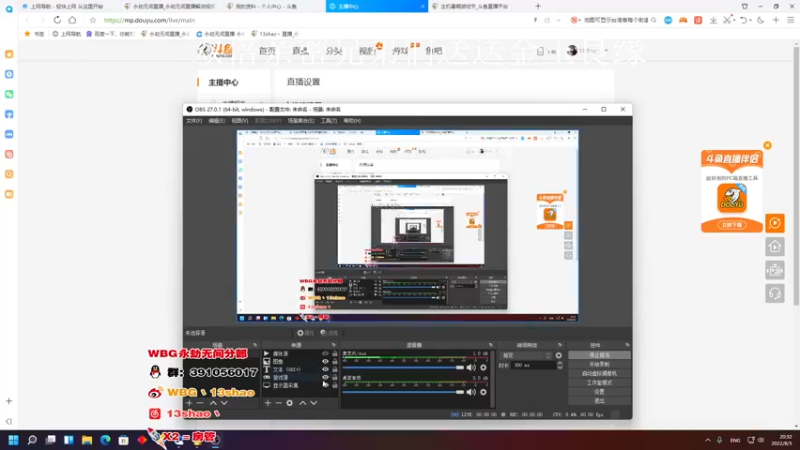Undock the 混音器 panel with its header icon

pyautogui.click(x=491, y=345)
